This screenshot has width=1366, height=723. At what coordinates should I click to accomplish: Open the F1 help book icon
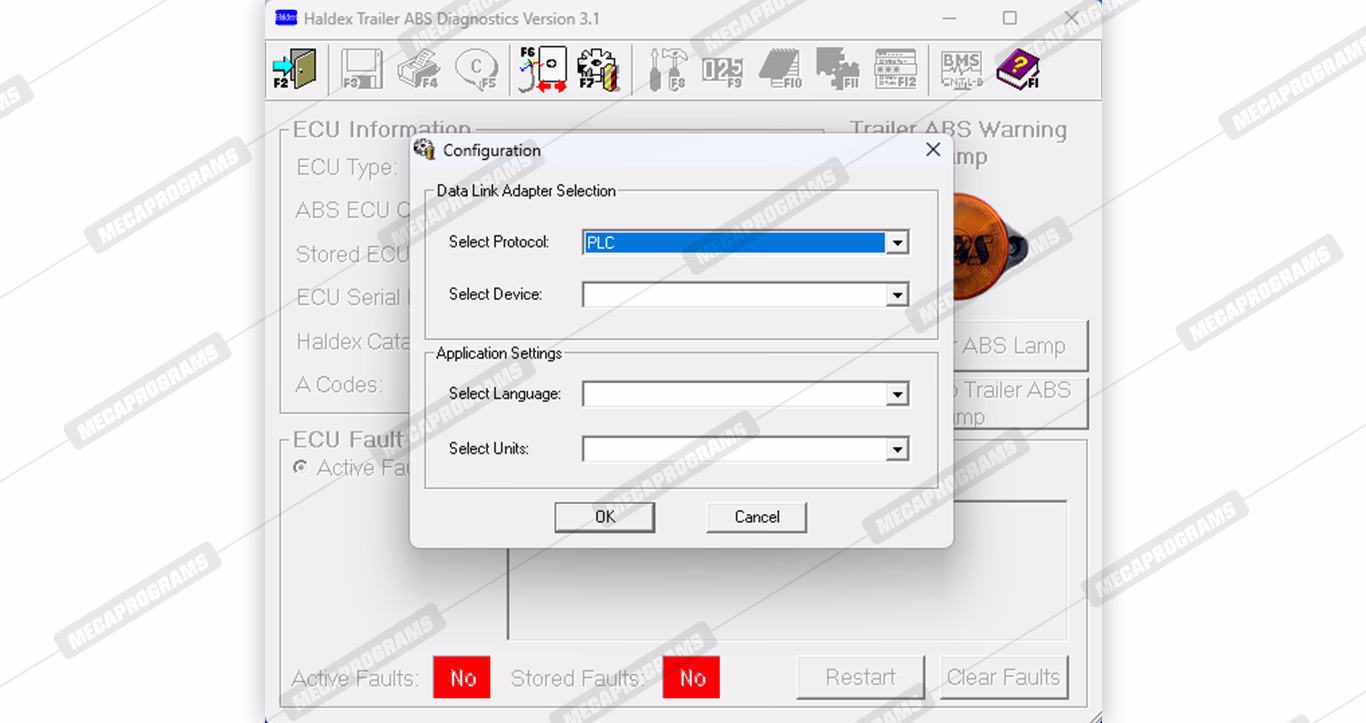click(1017, 70)
